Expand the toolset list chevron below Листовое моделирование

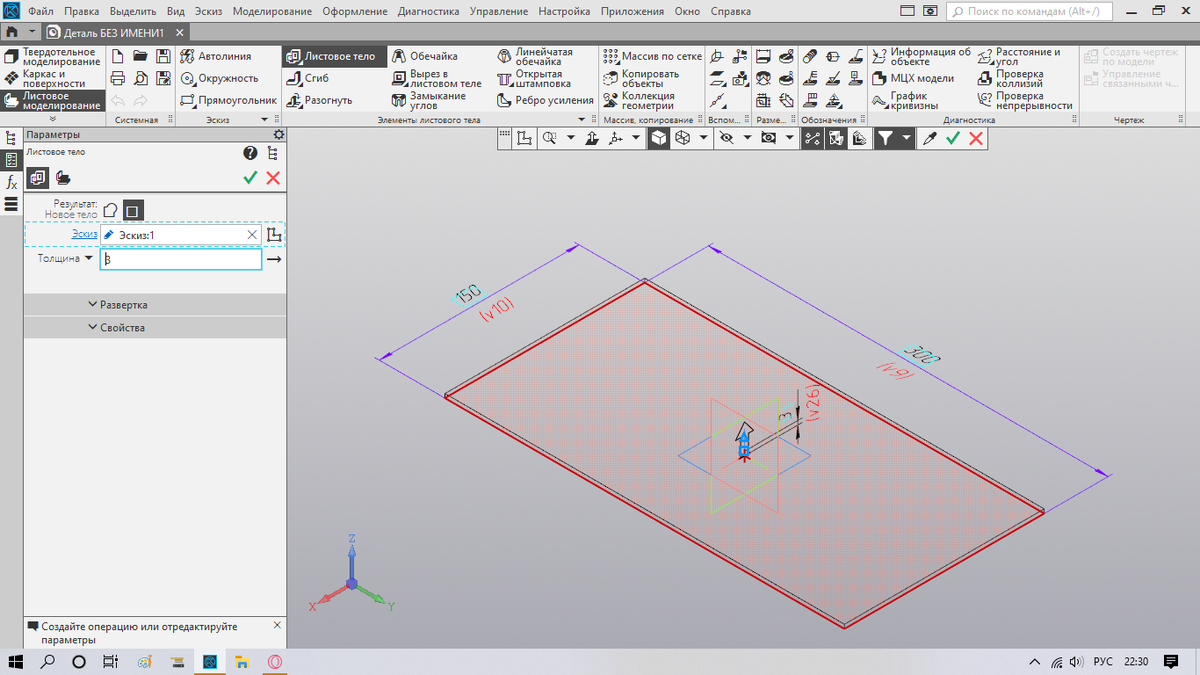click(53, 119)
